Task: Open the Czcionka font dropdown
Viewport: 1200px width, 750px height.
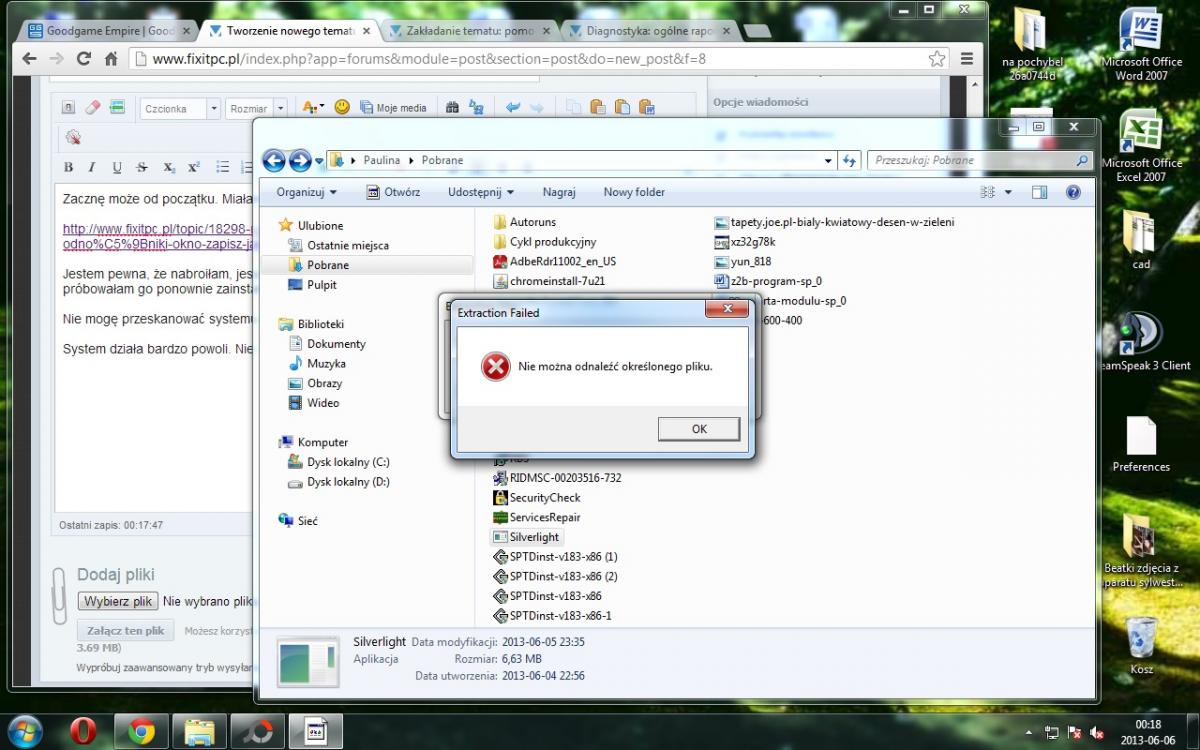Action: click(180, 108)
